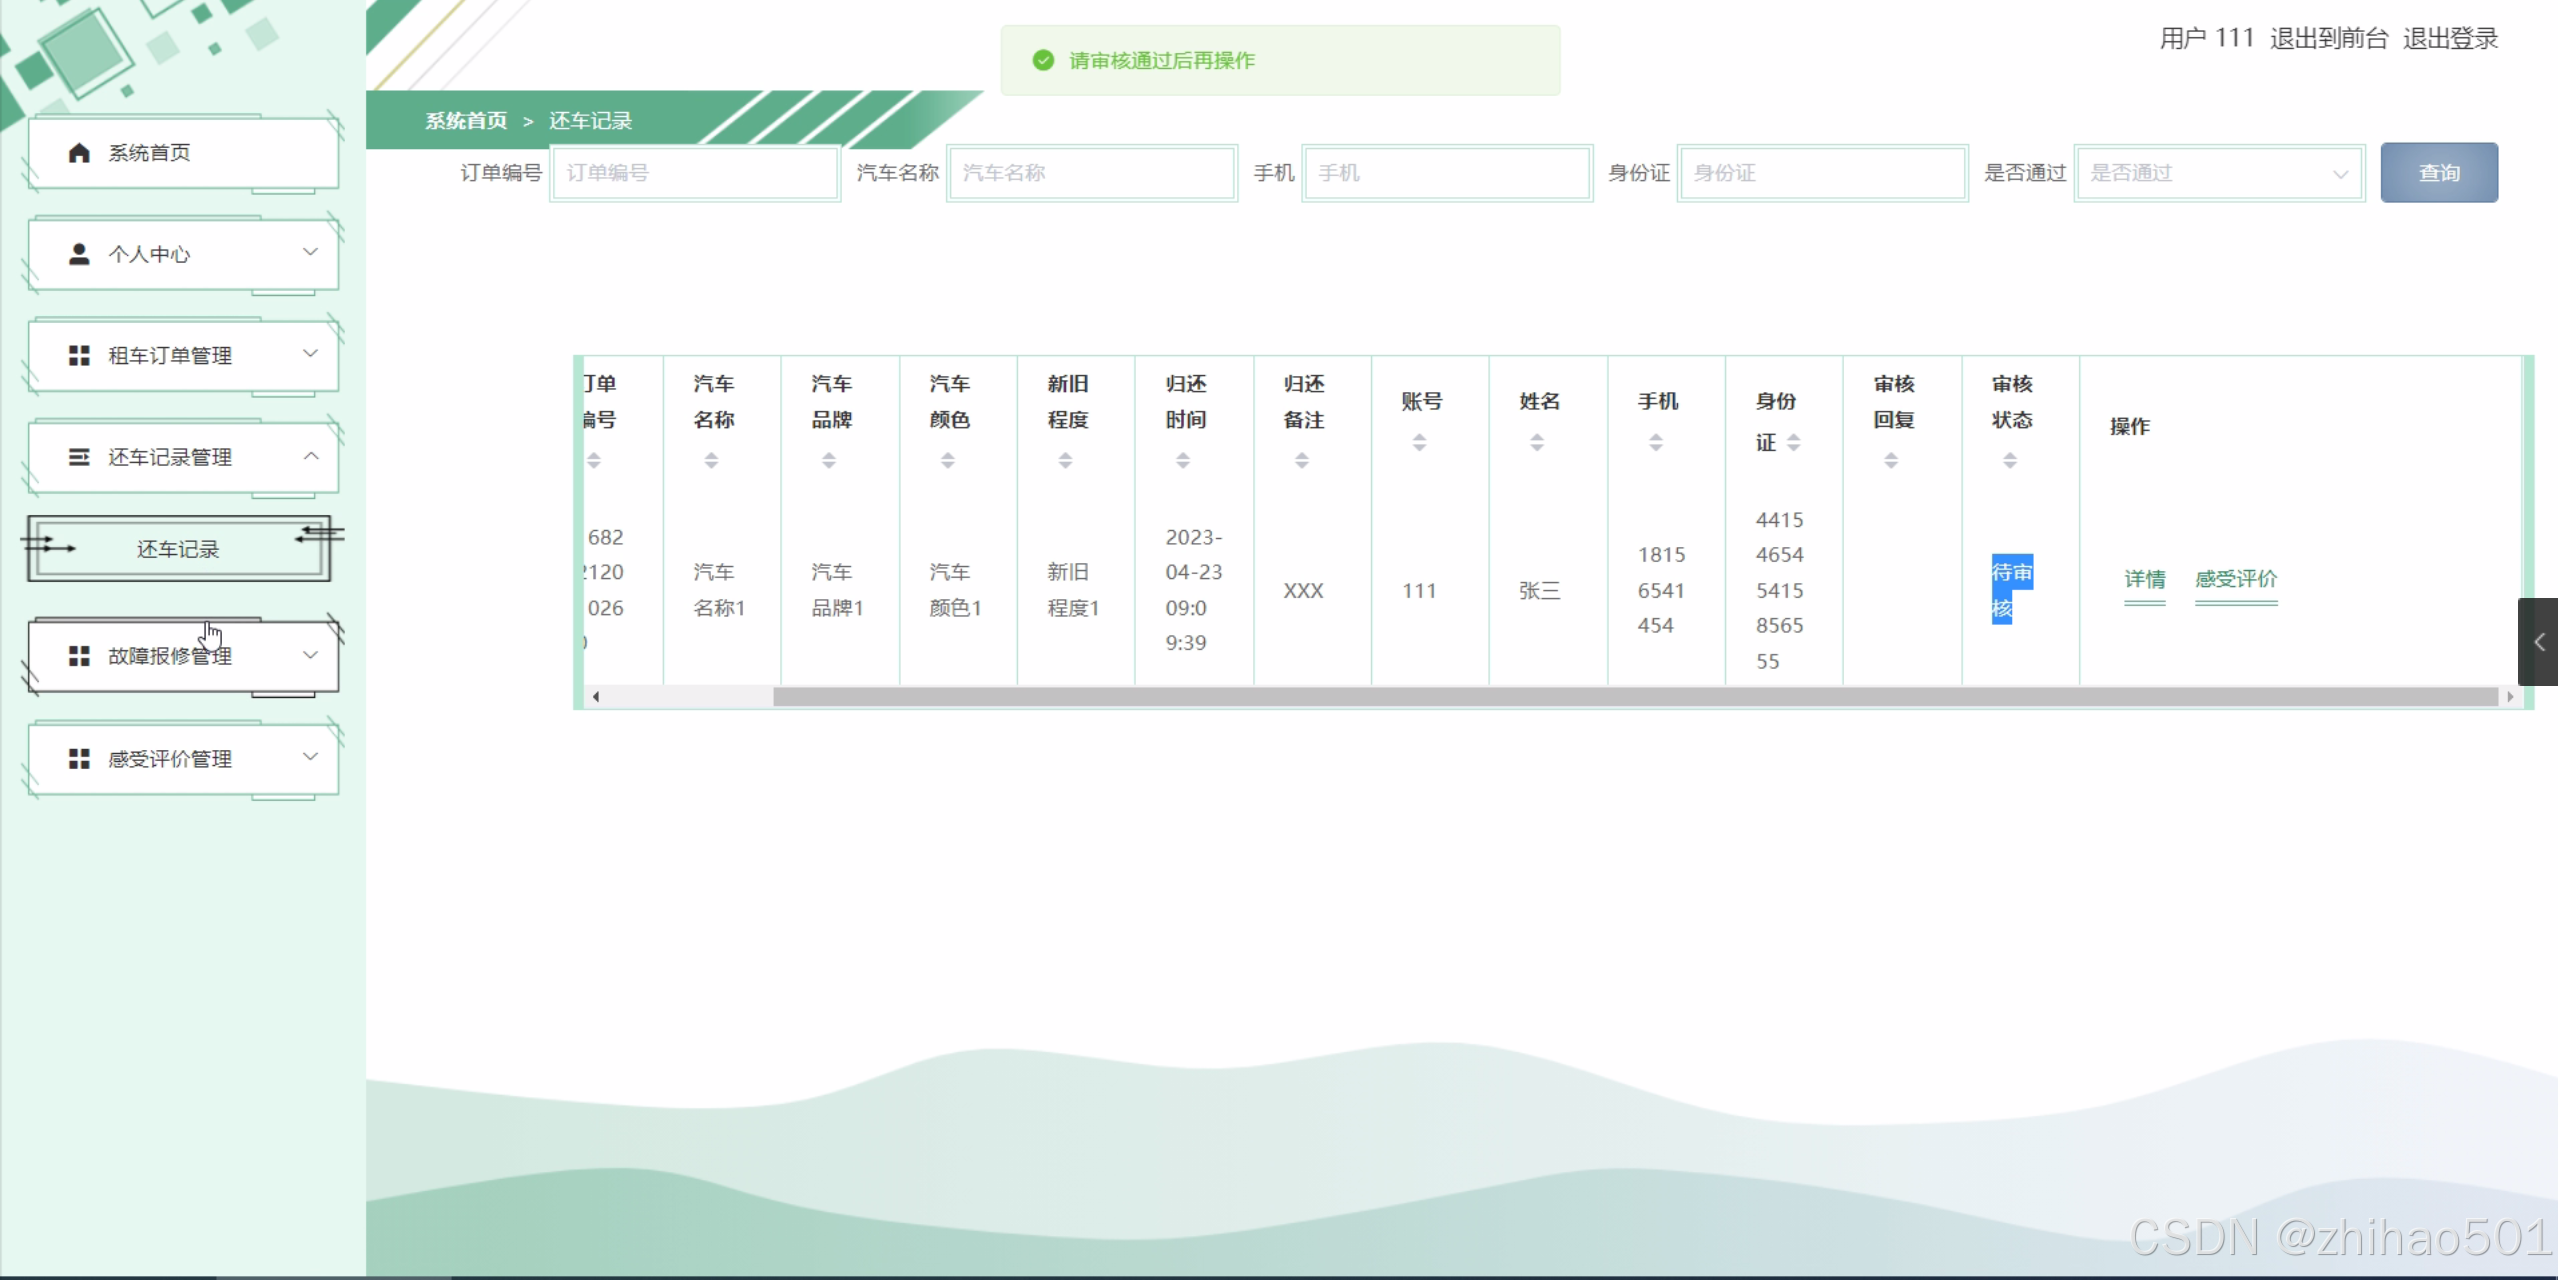This screenshot has height=1280, width=2558.
Task: Click the list icon beside 还车记录管理
Action: [79, 457]
